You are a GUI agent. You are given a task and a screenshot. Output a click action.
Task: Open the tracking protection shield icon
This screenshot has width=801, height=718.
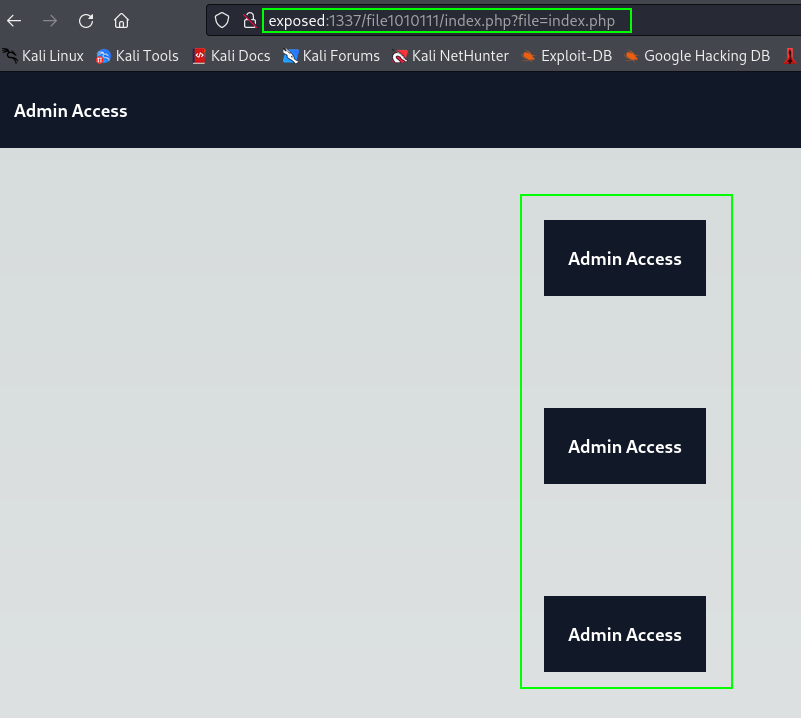click(222, 21)
